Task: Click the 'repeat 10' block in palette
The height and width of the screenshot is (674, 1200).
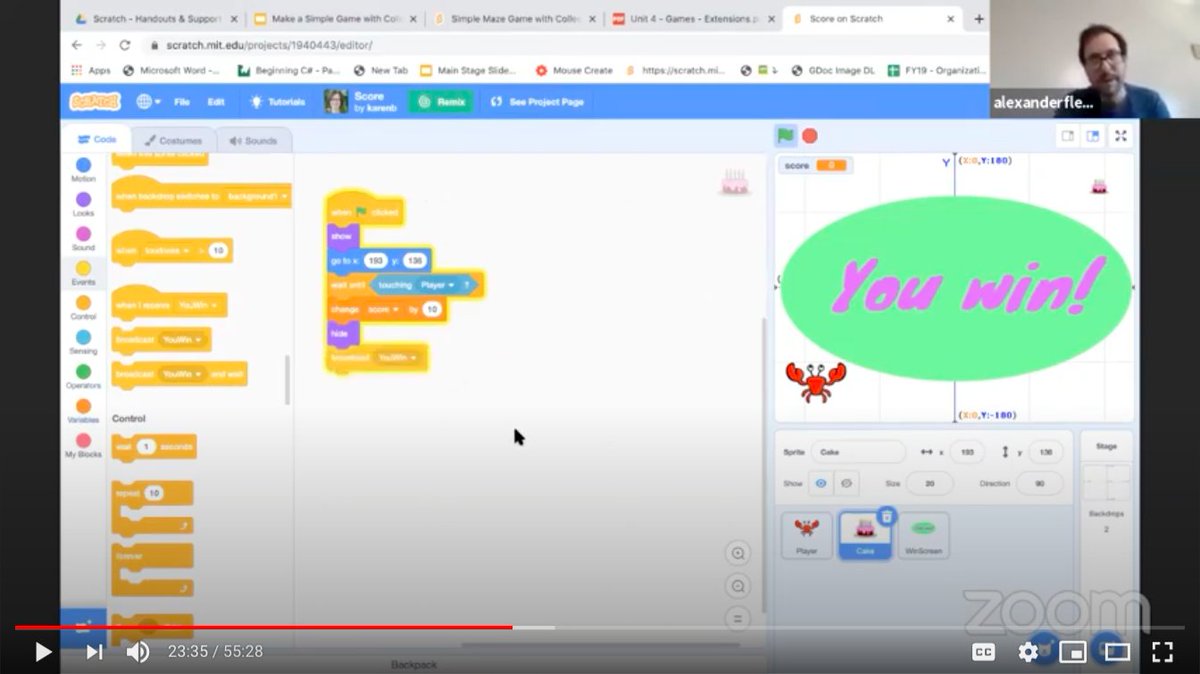Action: [153, 506]
